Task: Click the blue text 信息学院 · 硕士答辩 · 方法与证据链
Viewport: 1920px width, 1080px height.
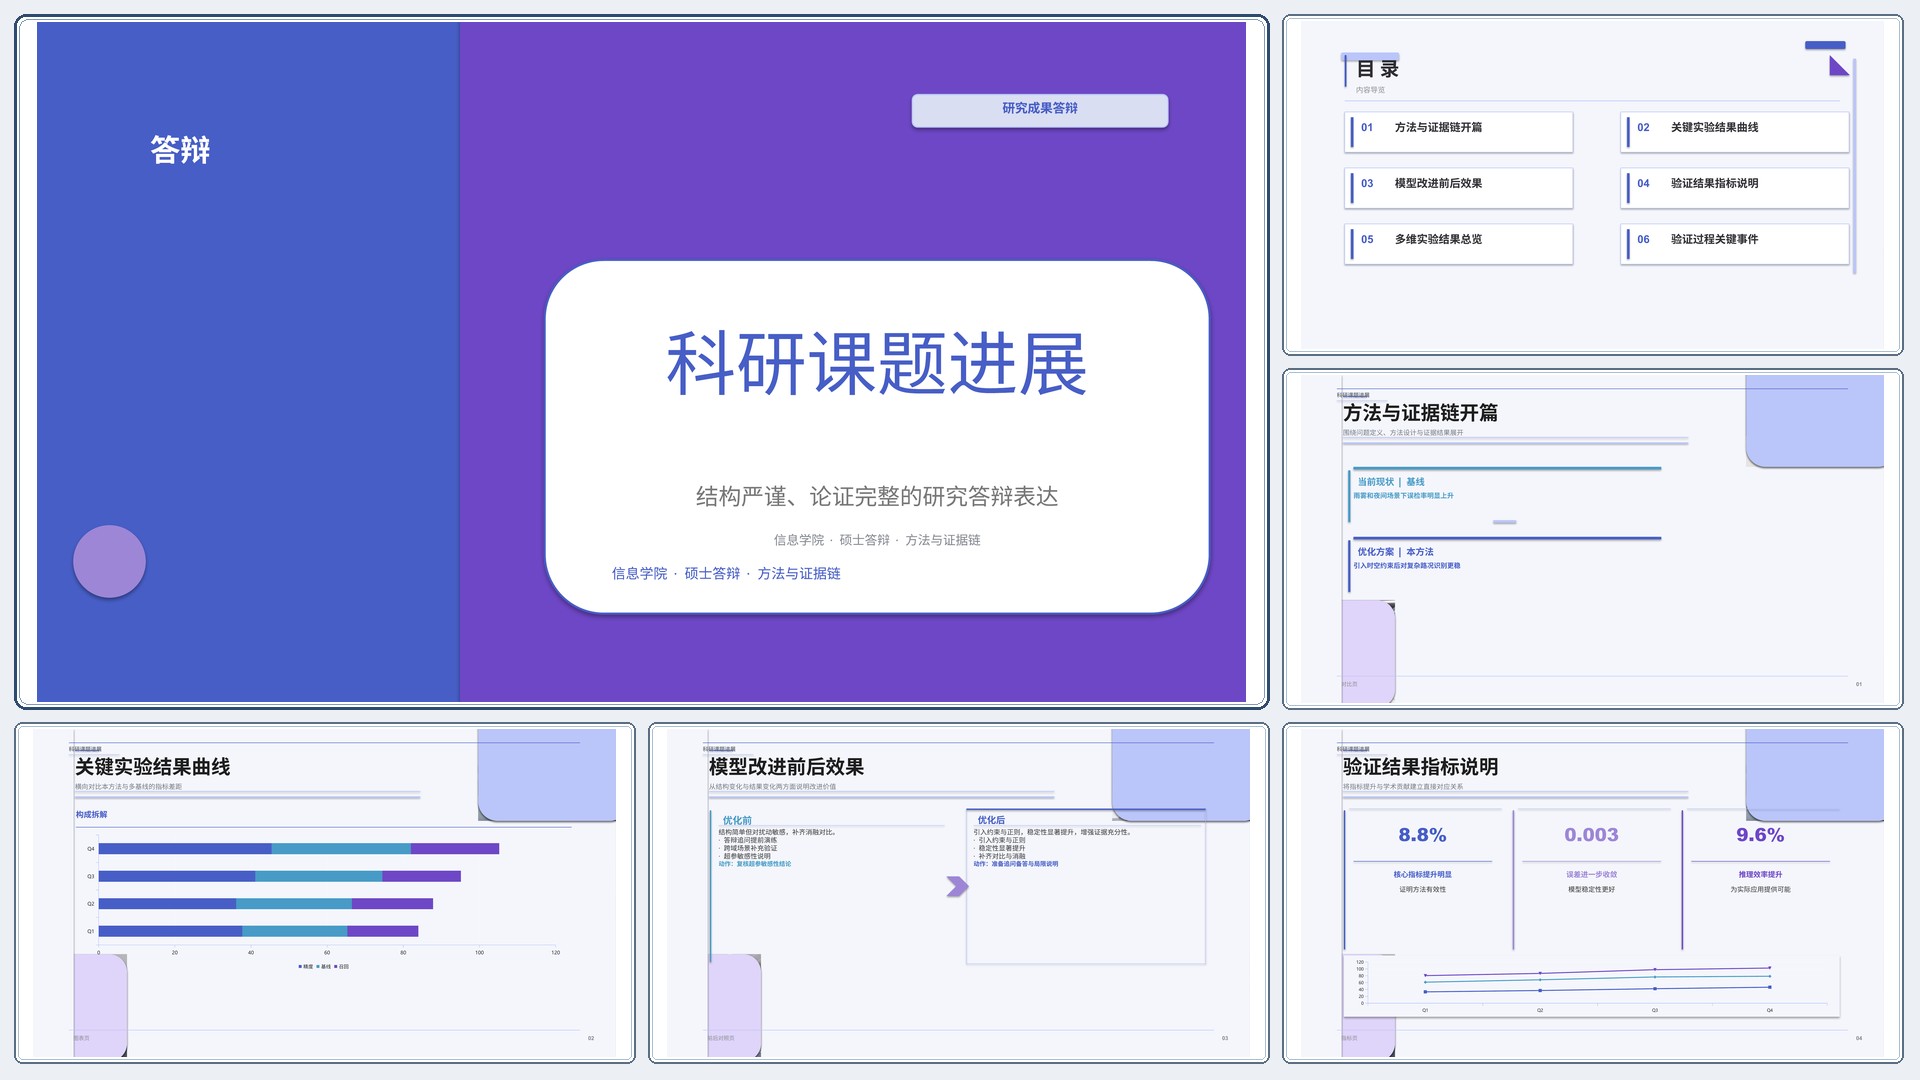Action: click(726, 573)
